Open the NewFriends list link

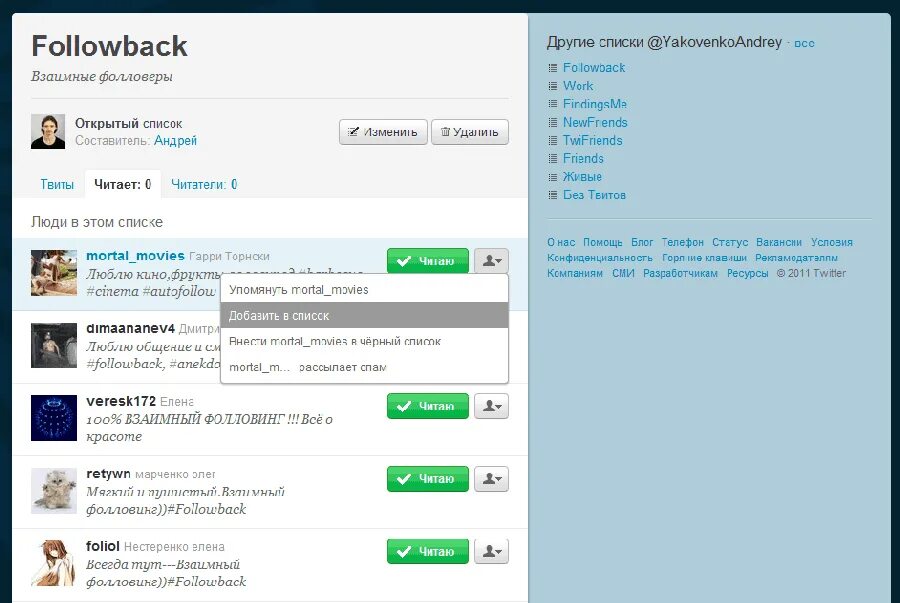[x=595, y=122]
